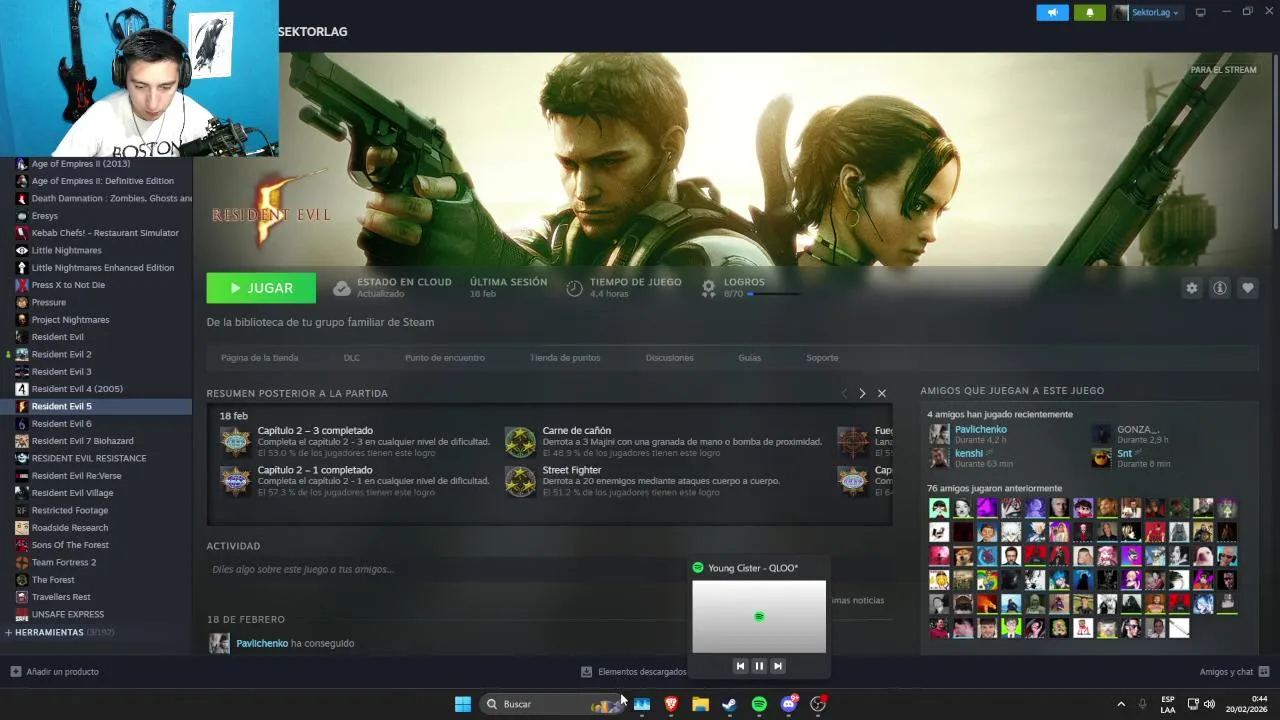This screenshot has width=1280, height=720.
Task: Pause the Spotify mini player track
Action: 759,666
